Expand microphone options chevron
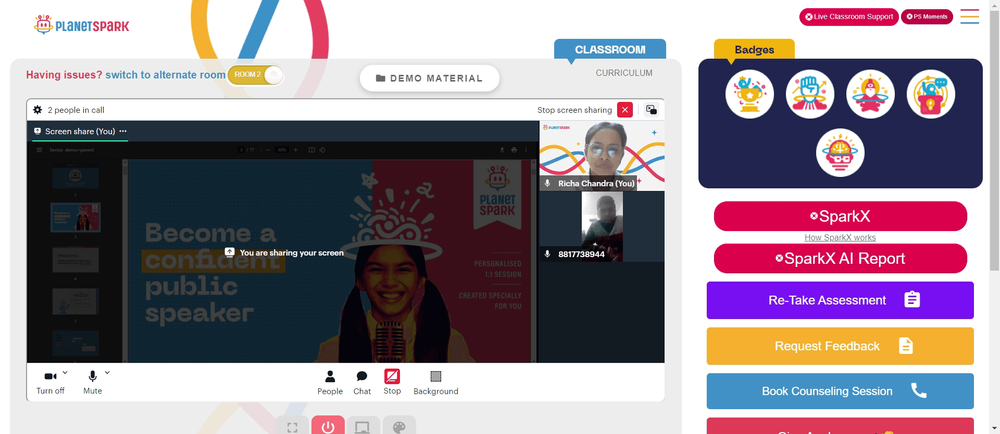The image size is (1000, 434). click(x=107, y=373)
